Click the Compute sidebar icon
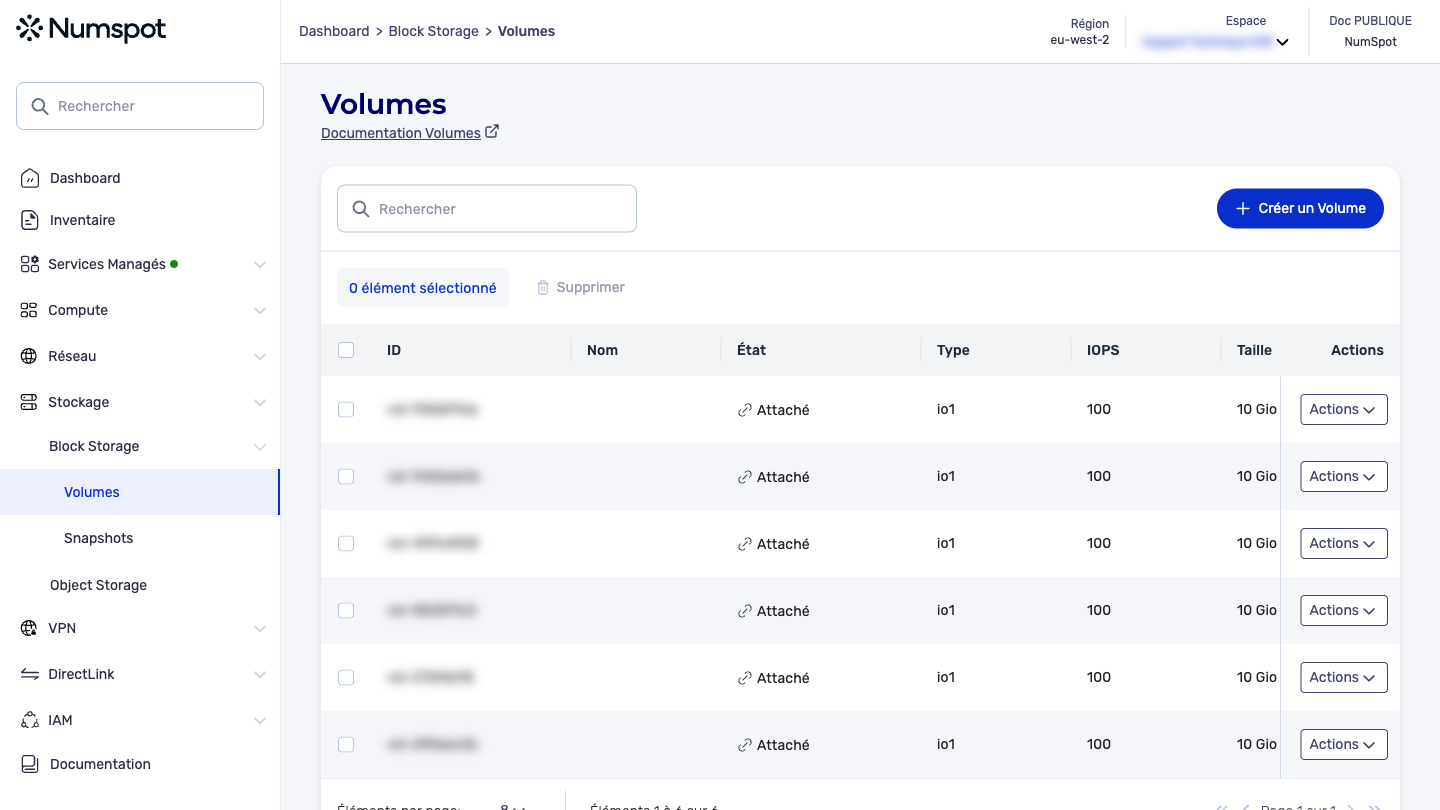 pos(29,310)
